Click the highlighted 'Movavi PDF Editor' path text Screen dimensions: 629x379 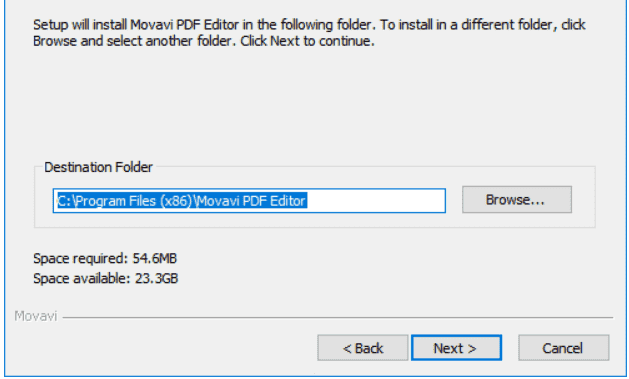coord(252,201)
